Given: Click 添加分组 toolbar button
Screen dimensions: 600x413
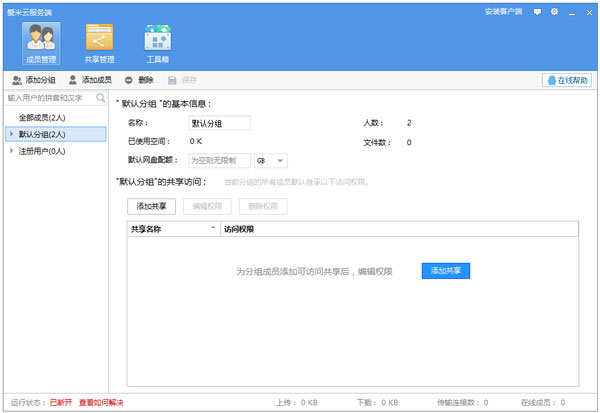Looking at the screenshot, I should (34, 80).
